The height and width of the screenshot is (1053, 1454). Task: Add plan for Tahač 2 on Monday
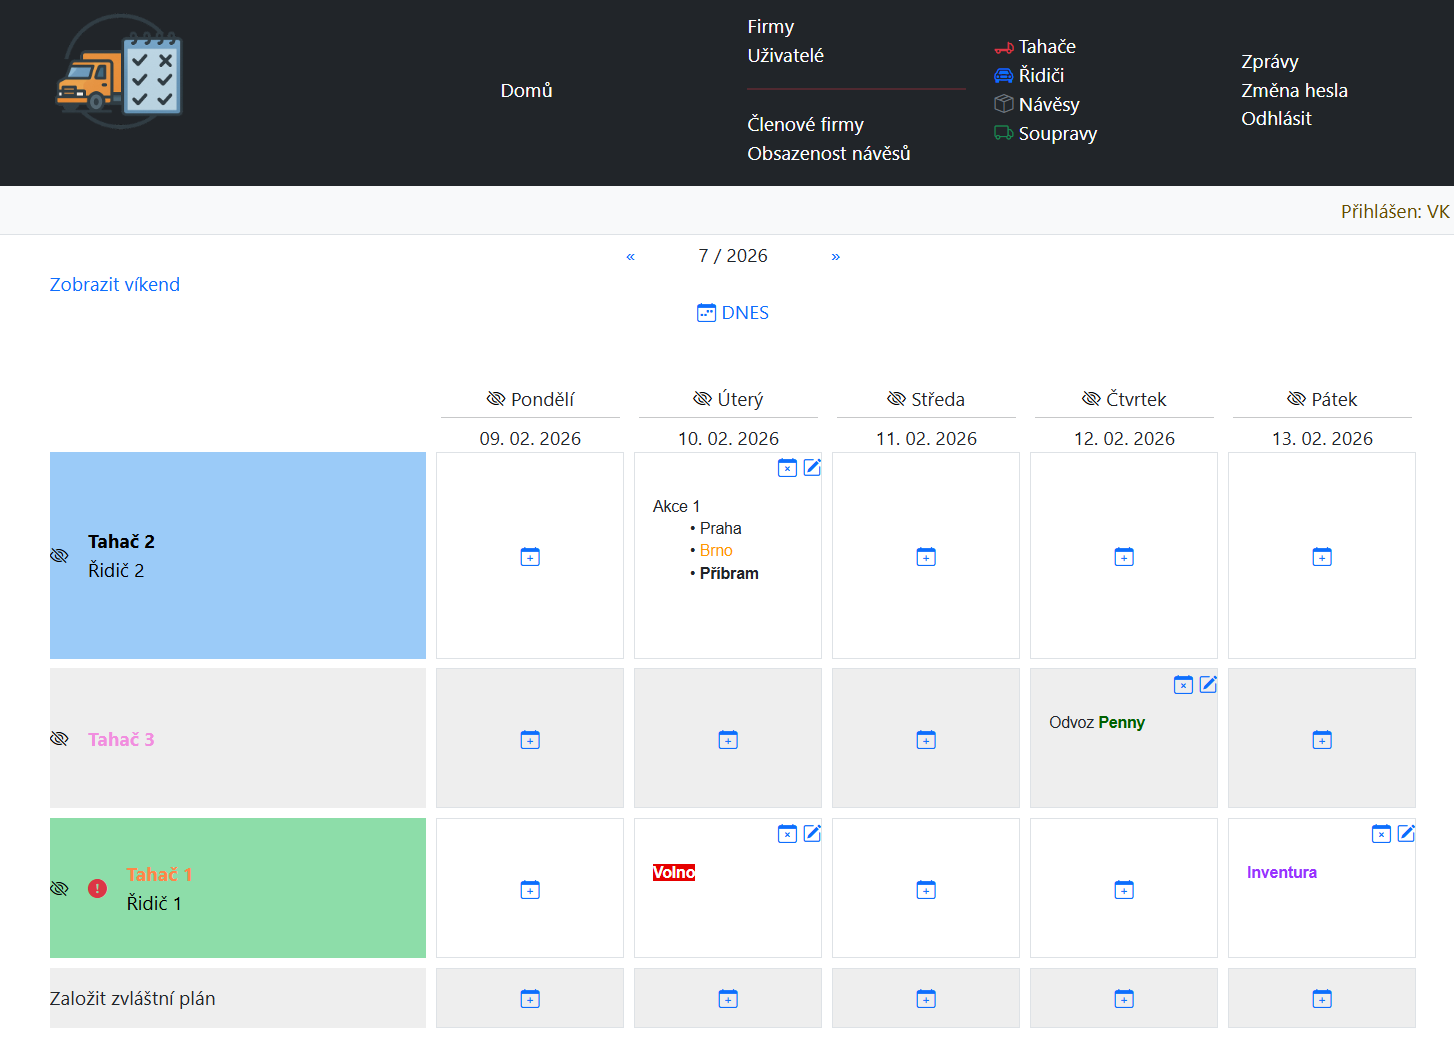coord(530,557)
